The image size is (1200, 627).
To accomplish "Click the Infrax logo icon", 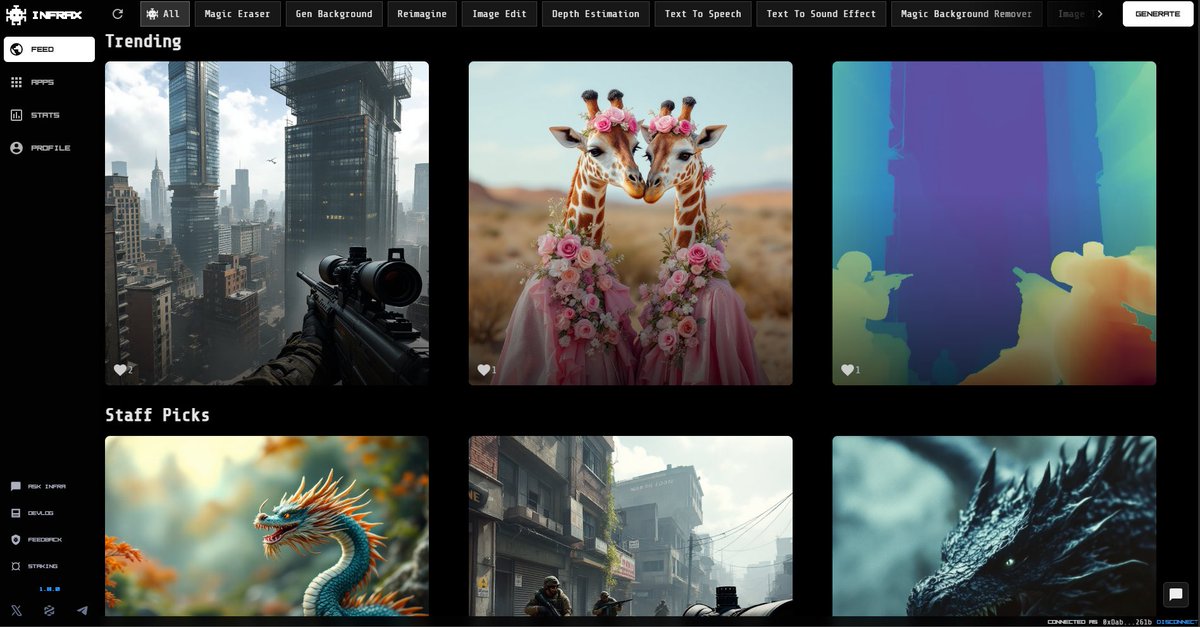I will point(16,15).
